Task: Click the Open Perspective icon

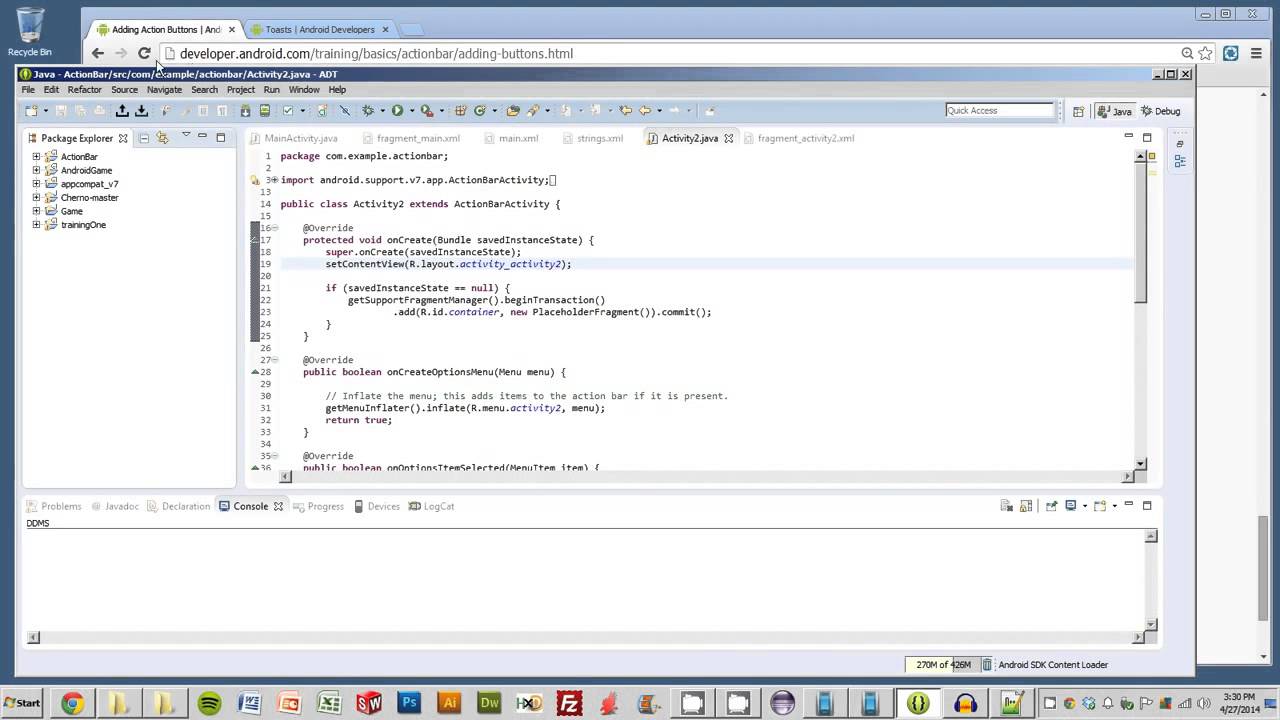Action: [x=1078, y=111]
